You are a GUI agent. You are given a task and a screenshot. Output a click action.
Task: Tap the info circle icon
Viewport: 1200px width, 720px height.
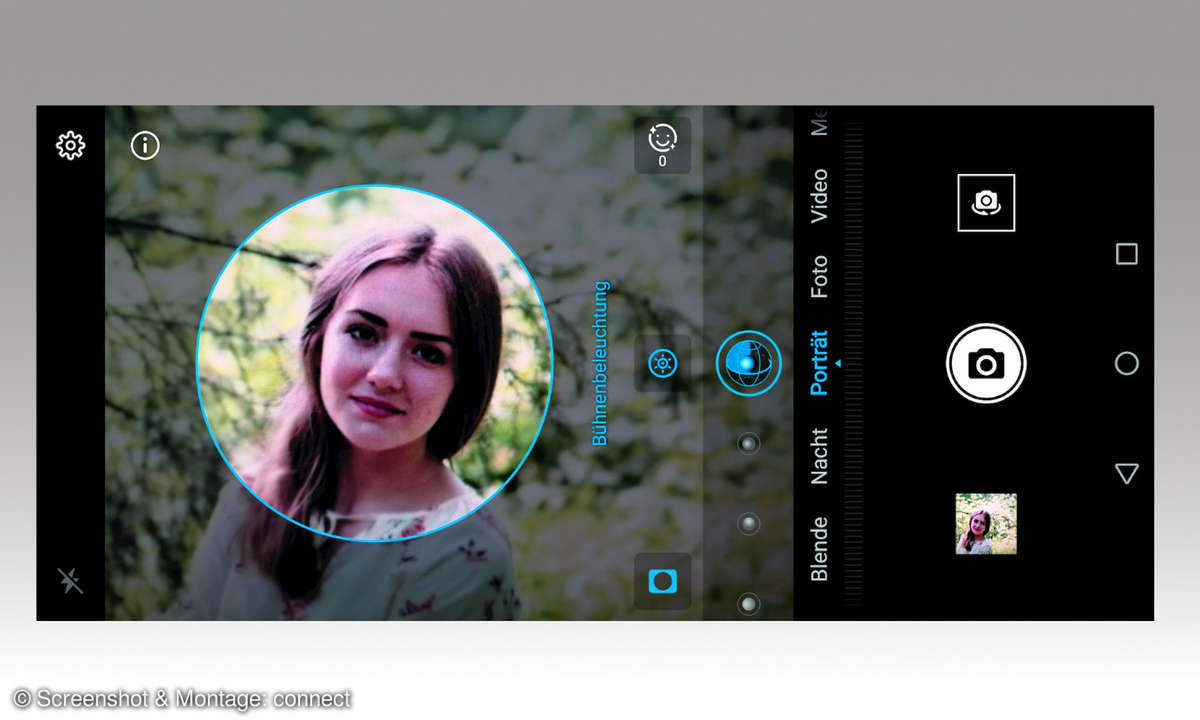[145, 146]
